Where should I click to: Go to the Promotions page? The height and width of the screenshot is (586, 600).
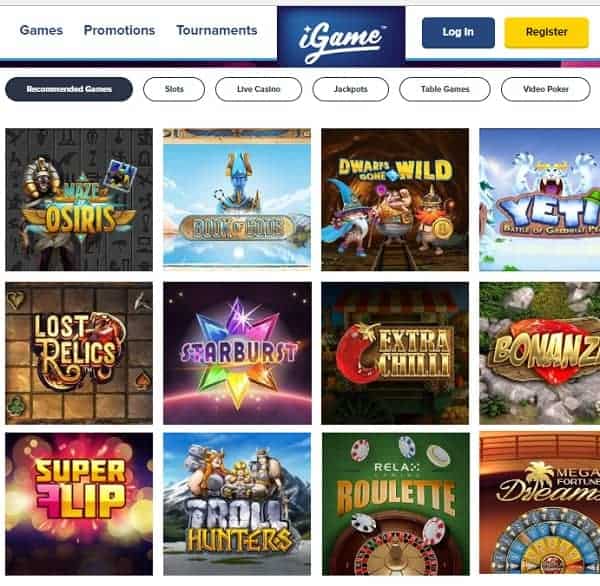[x=119, y=30]
